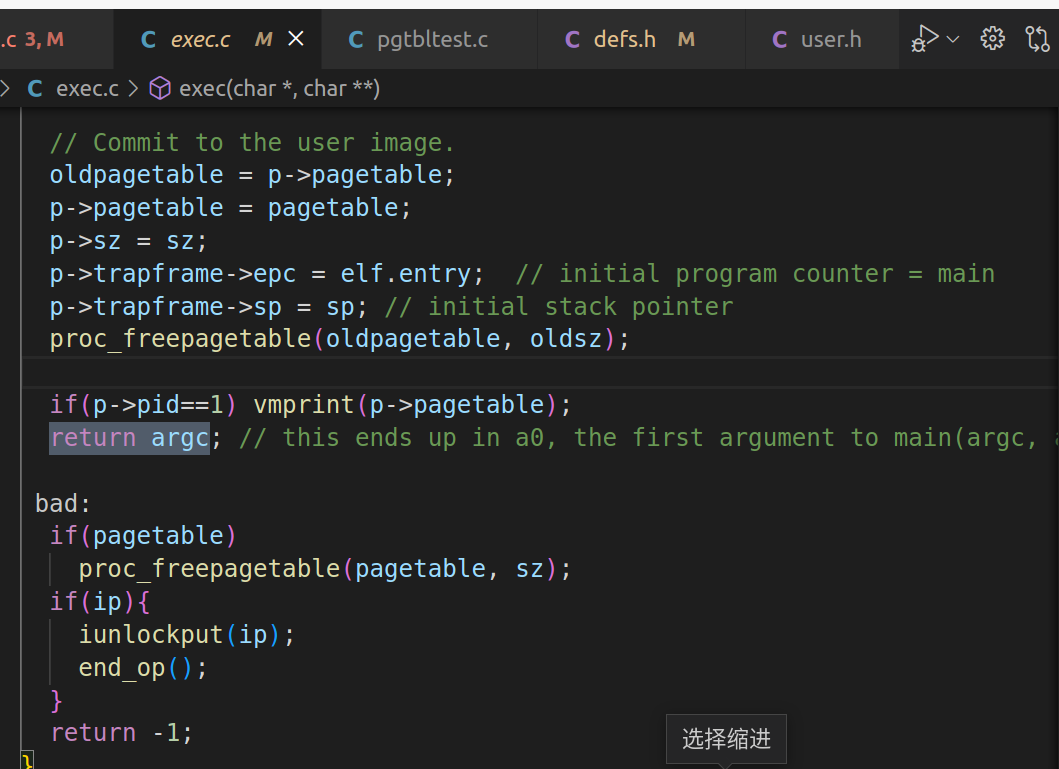Open the settings gear in the editor toolbar
Viewport: 1059px width, 769px height.
(992, 38)
